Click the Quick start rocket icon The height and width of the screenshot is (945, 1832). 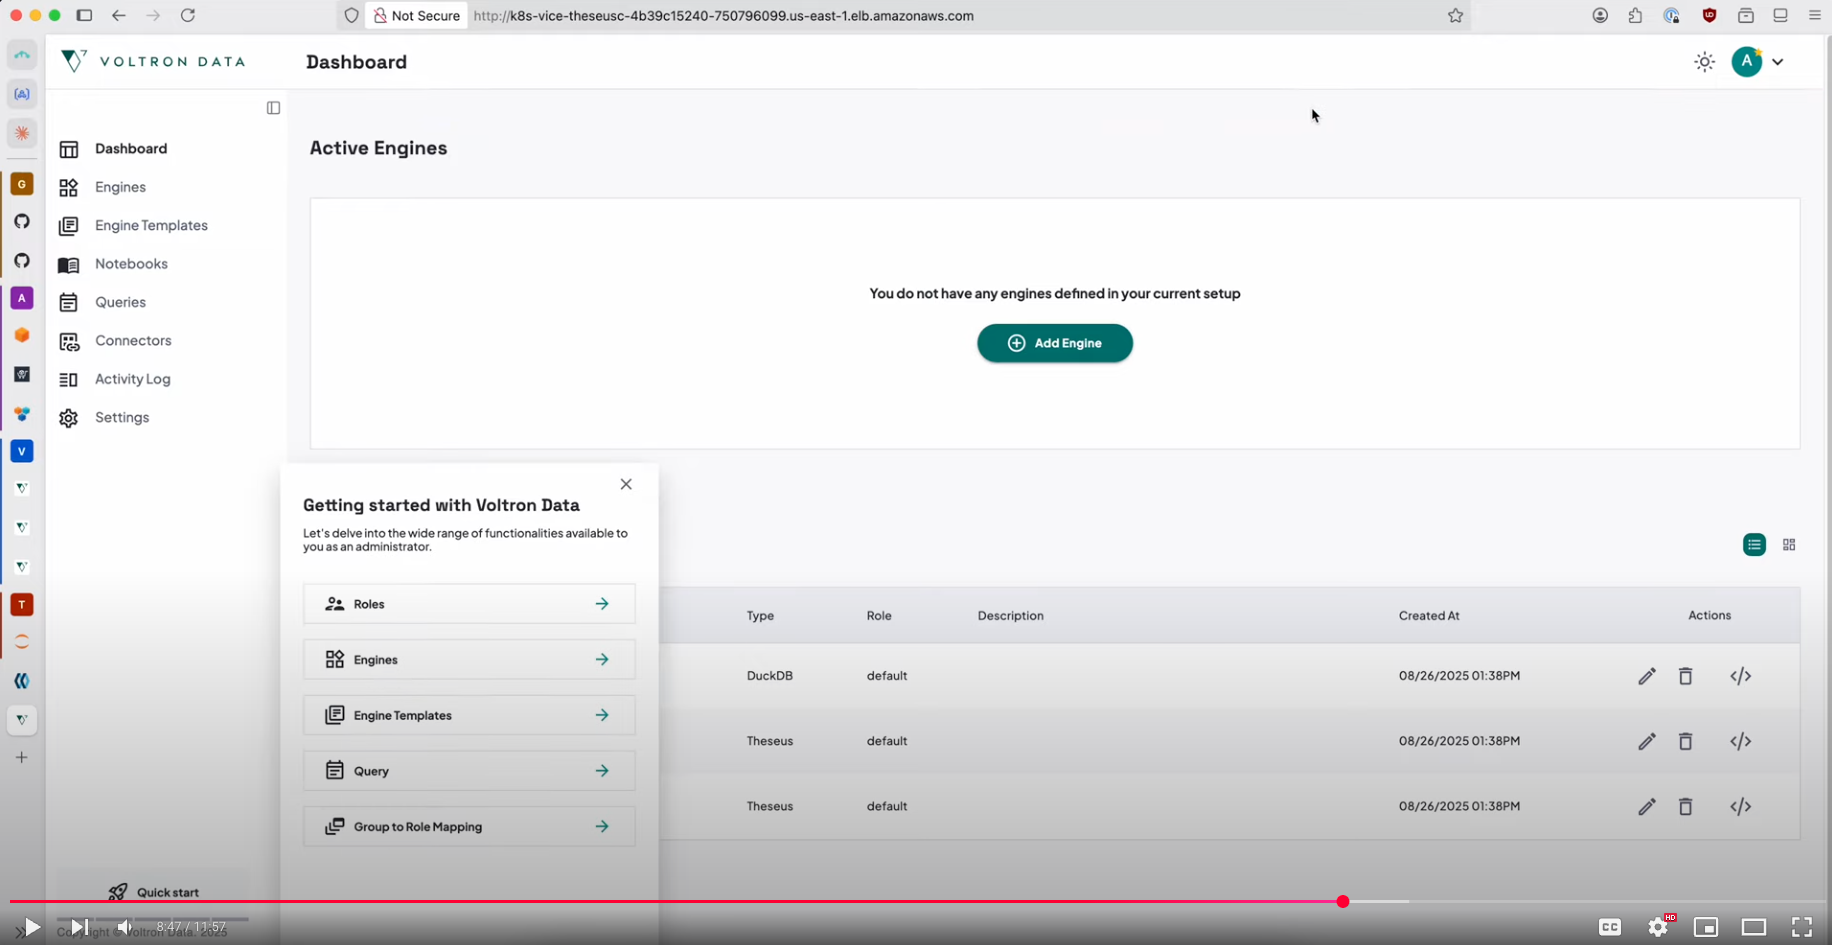tap(118, 891)
